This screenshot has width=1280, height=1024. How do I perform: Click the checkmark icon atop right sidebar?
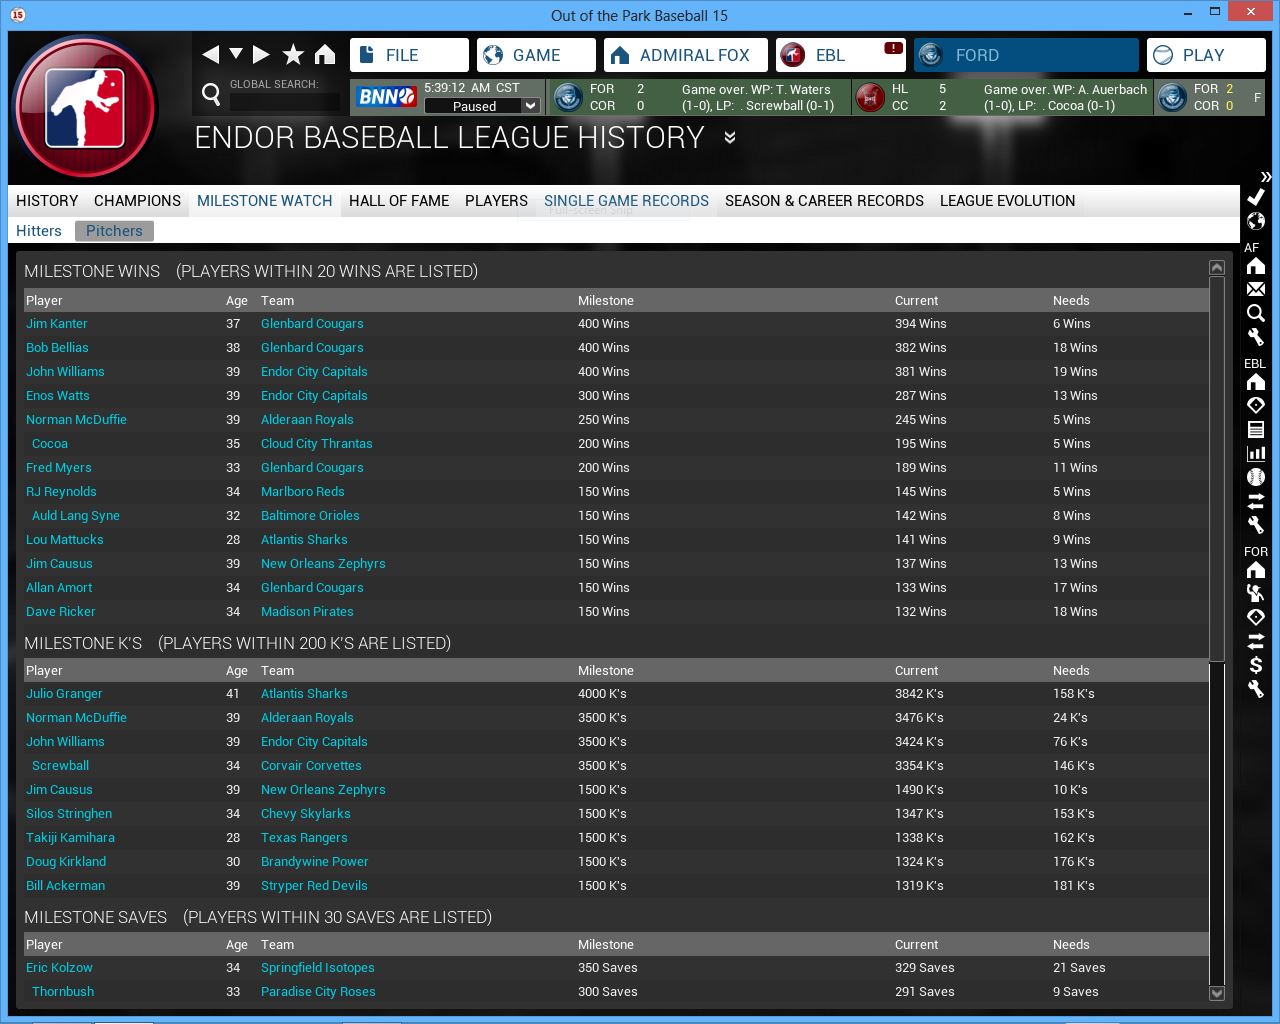[x=1256, y=197]
